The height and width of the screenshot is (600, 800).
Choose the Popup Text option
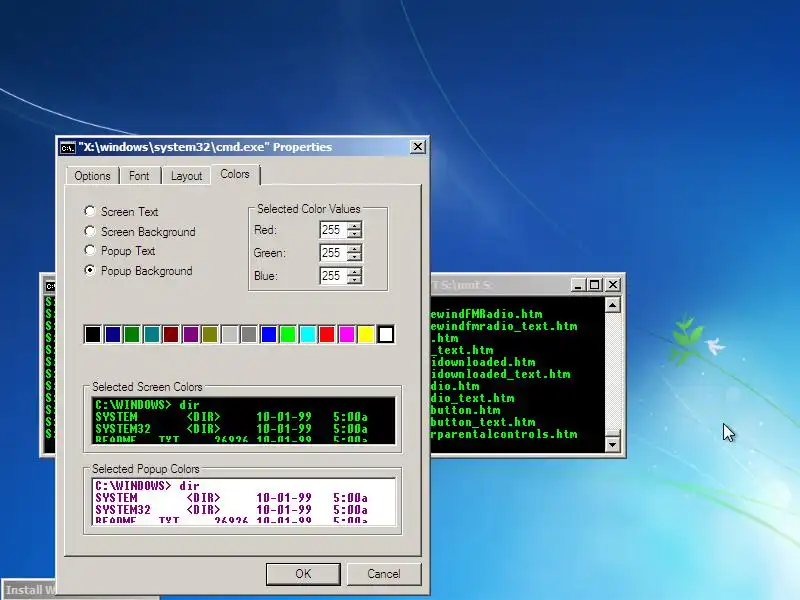90,250
